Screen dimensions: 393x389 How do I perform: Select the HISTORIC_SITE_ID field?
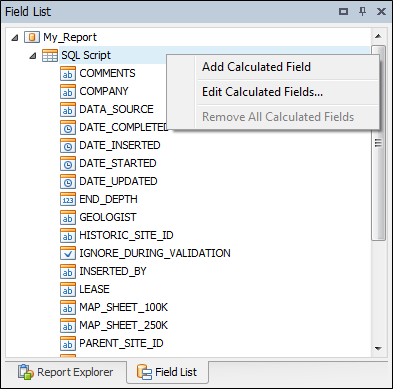pyautogui.click(x=126, y=235)
